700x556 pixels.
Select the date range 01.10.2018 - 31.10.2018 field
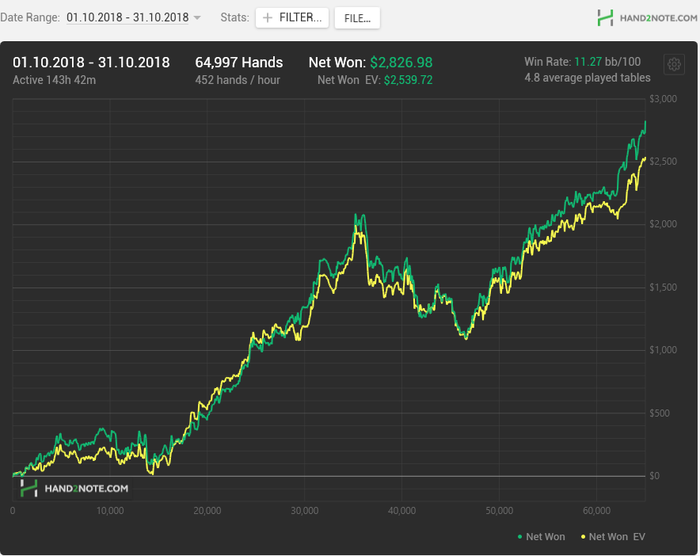click(127, 17)
